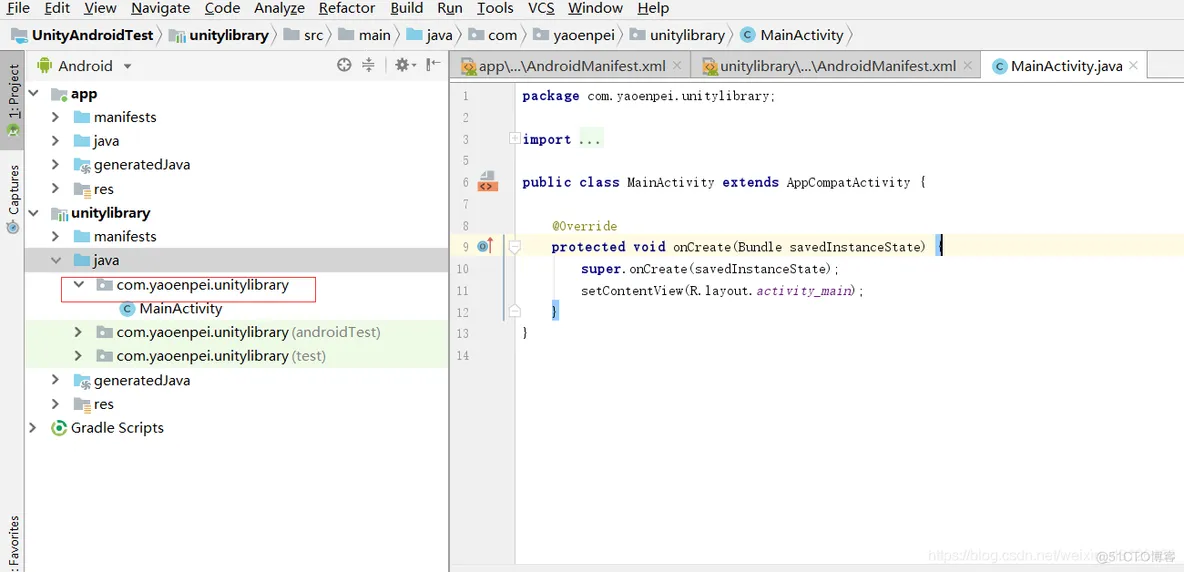Click the yaoenpei breadcrumb
The image size is (1184, 572).
[574, 35]
